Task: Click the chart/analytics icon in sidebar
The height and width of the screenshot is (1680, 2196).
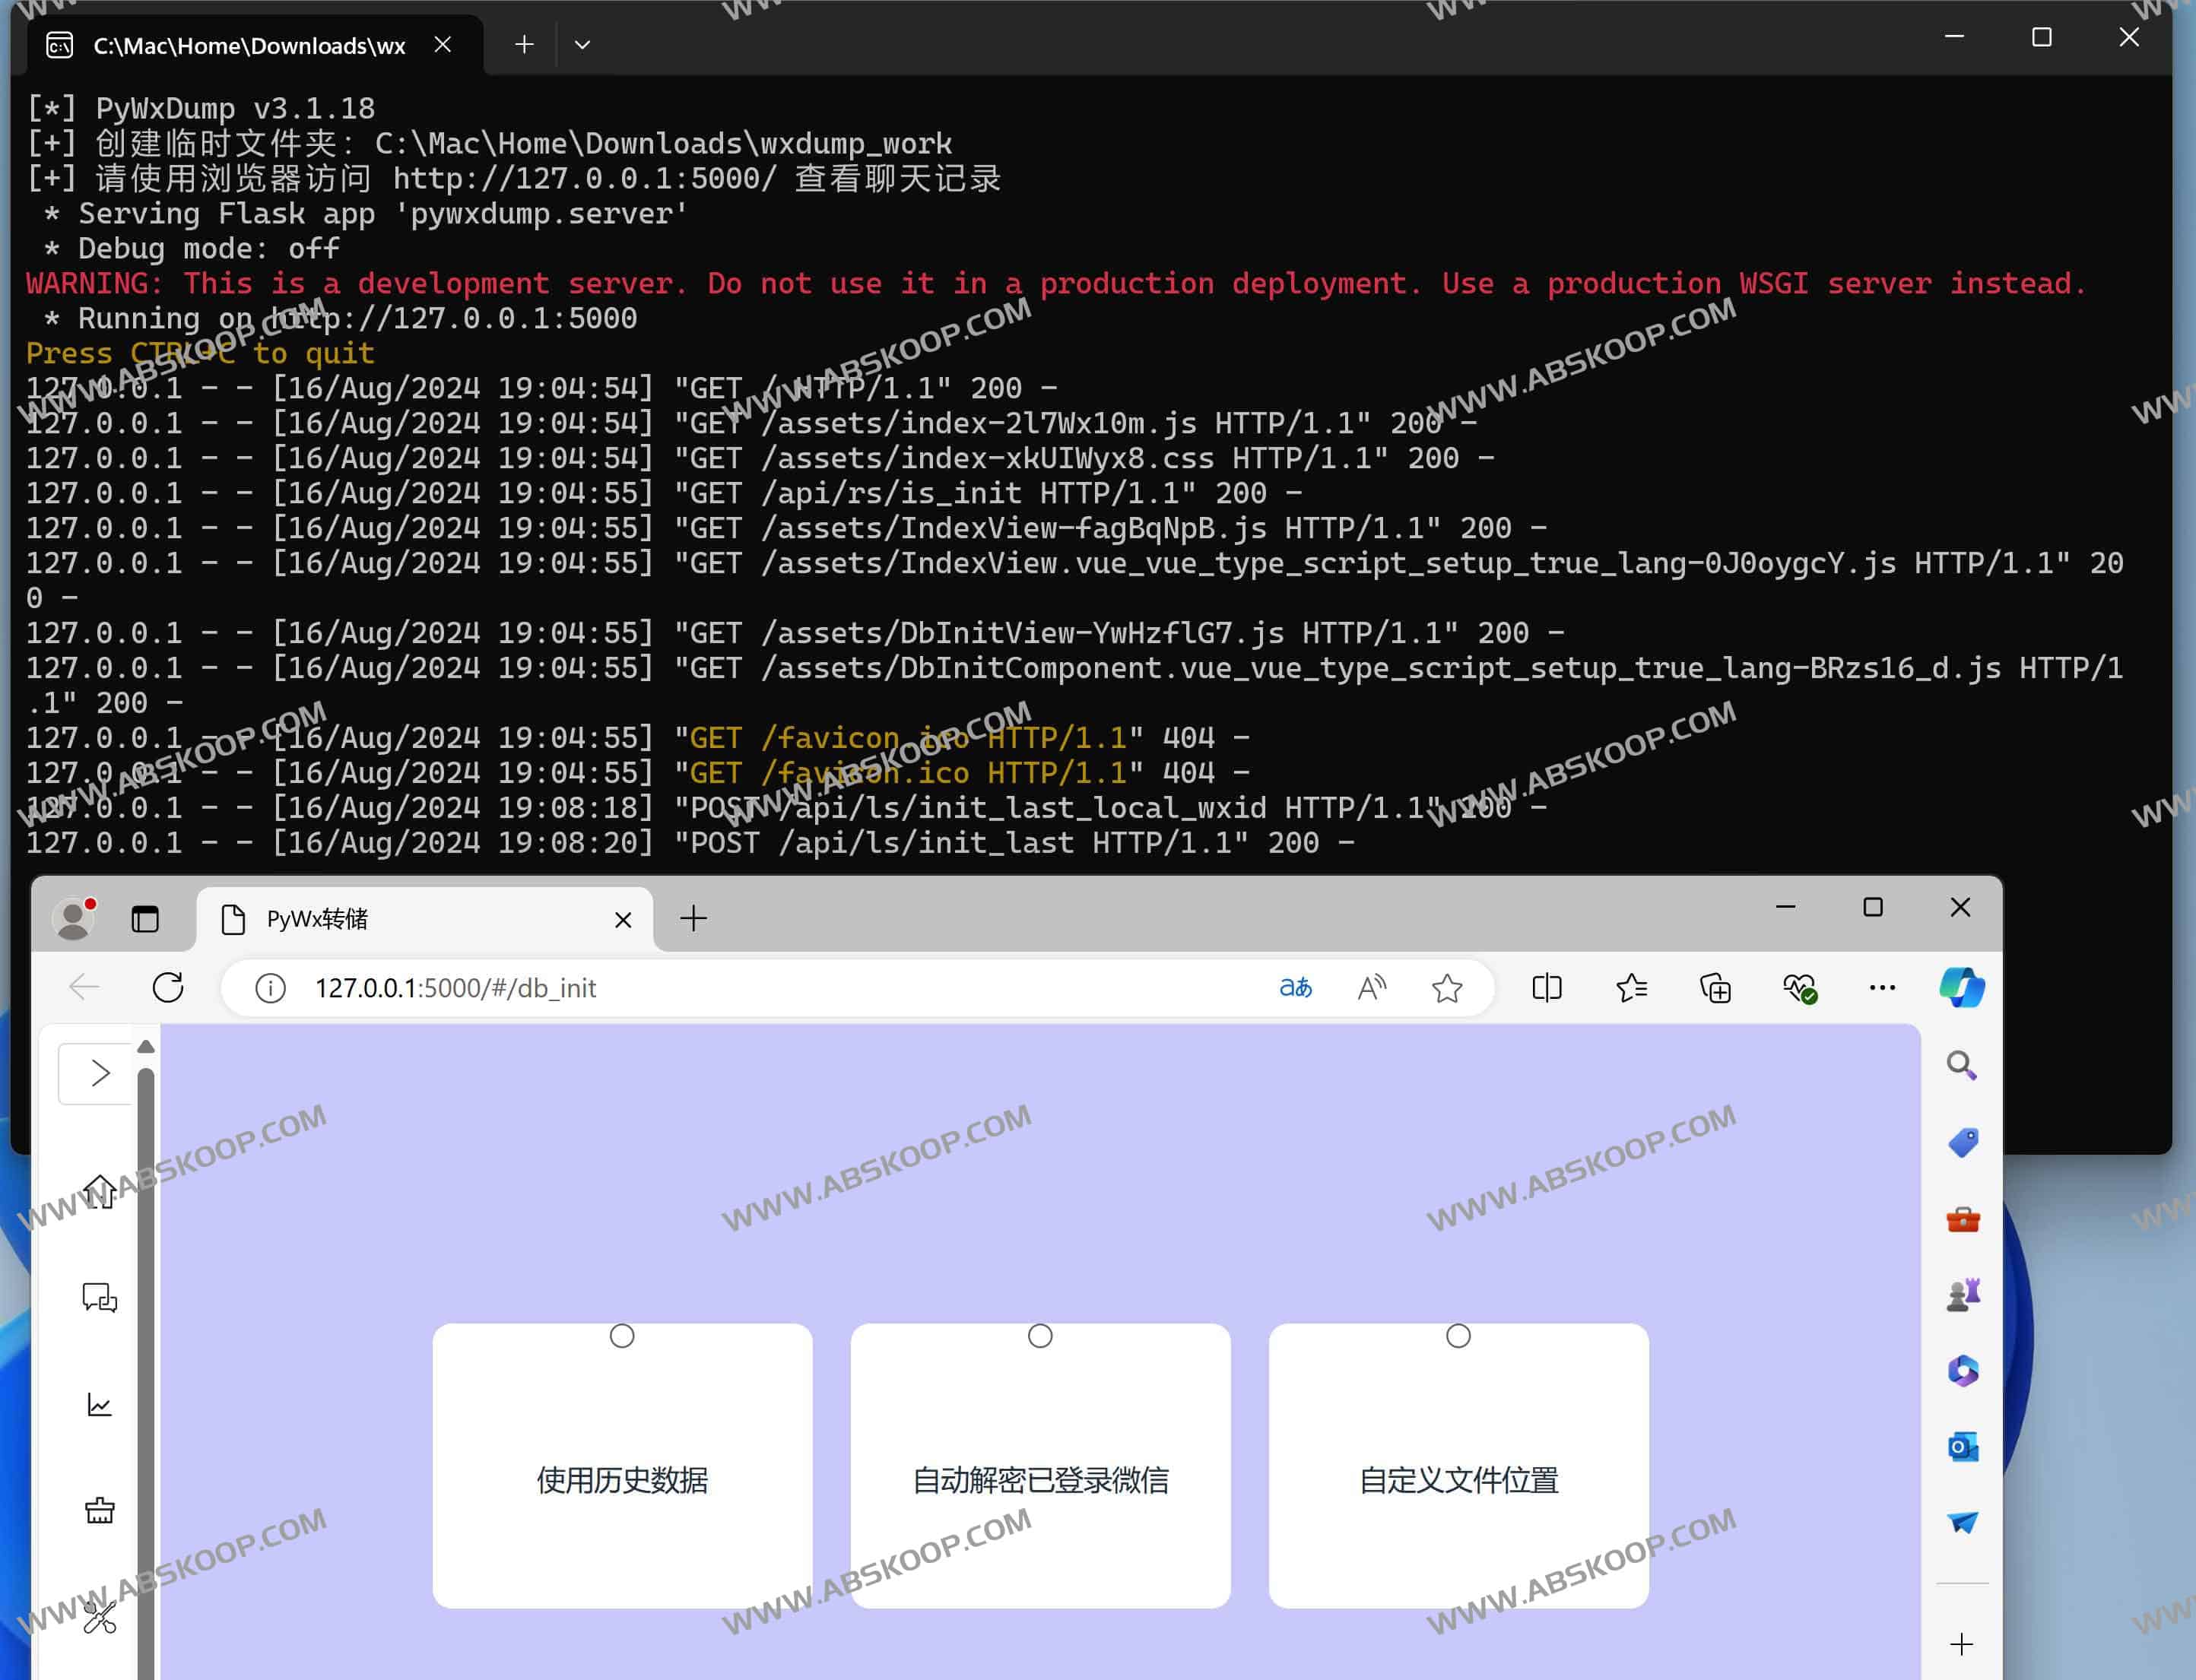Action: click(99, 1405)
